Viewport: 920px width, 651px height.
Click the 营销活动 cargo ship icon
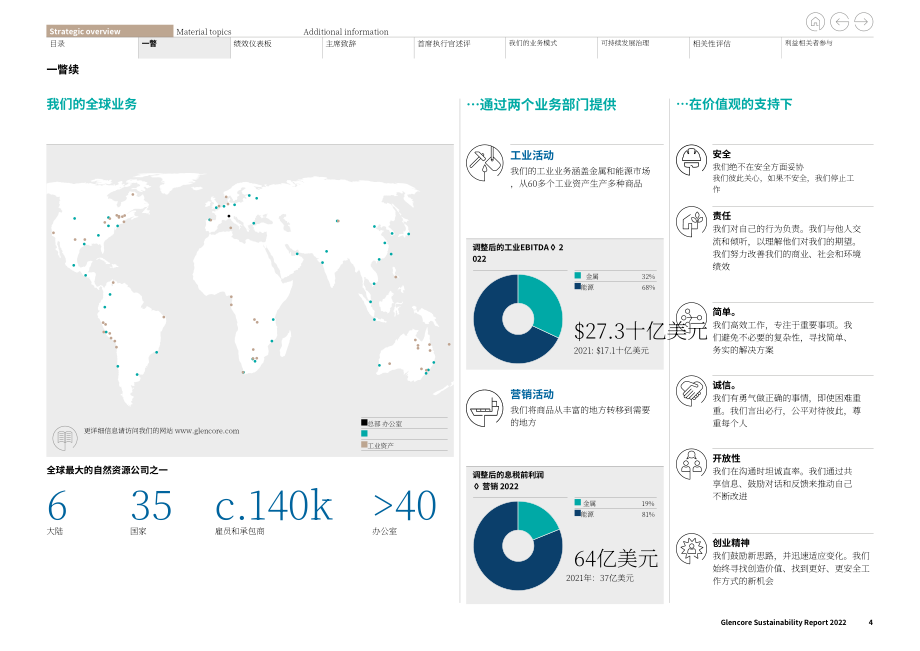tap(485, 408)
